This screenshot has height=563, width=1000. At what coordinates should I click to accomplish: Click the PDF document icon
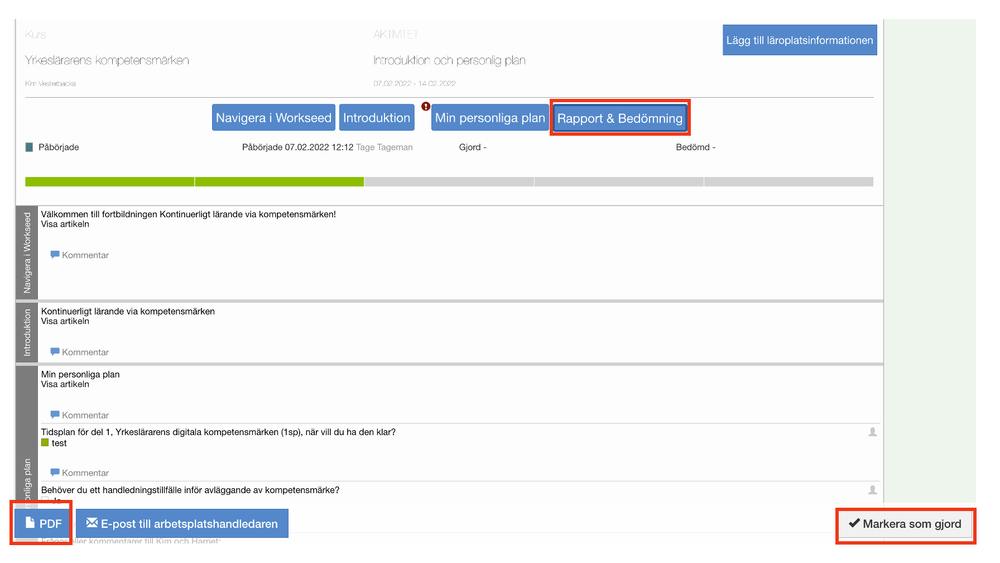pyautogui.click(x=29, y=523)
